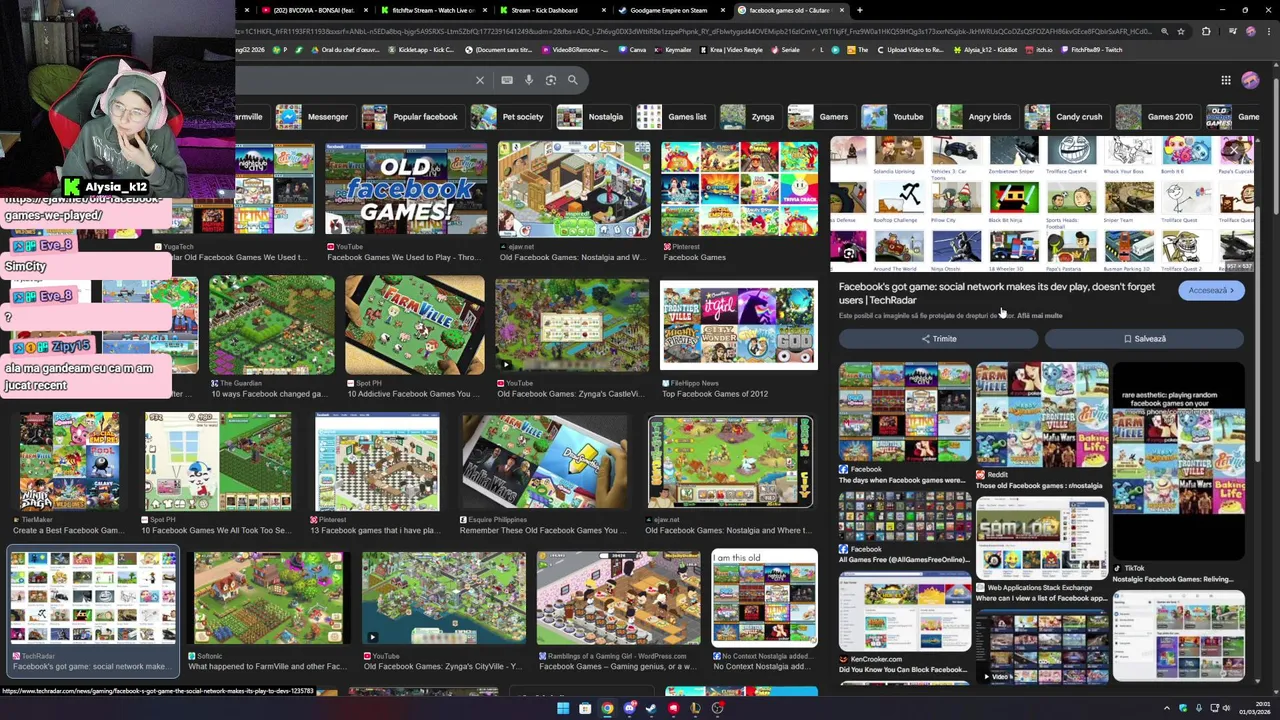Viewport: 1280px width, 720px height.
Task: Open the Esquire Philippines image result
Action: point(545,462)
